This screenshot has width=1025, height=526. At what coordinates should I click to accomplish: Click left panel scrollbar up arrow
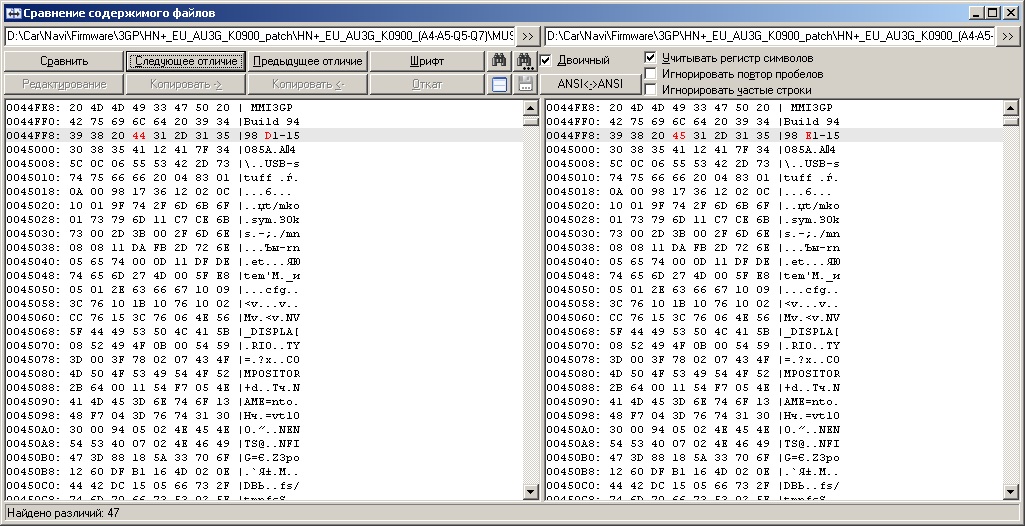(530, 107)
